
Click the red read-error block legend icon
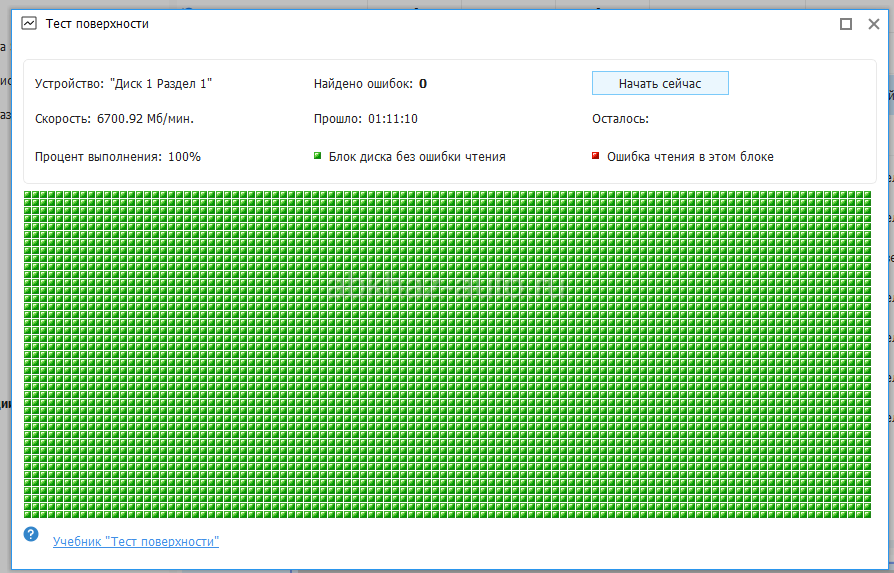(596, 156)
